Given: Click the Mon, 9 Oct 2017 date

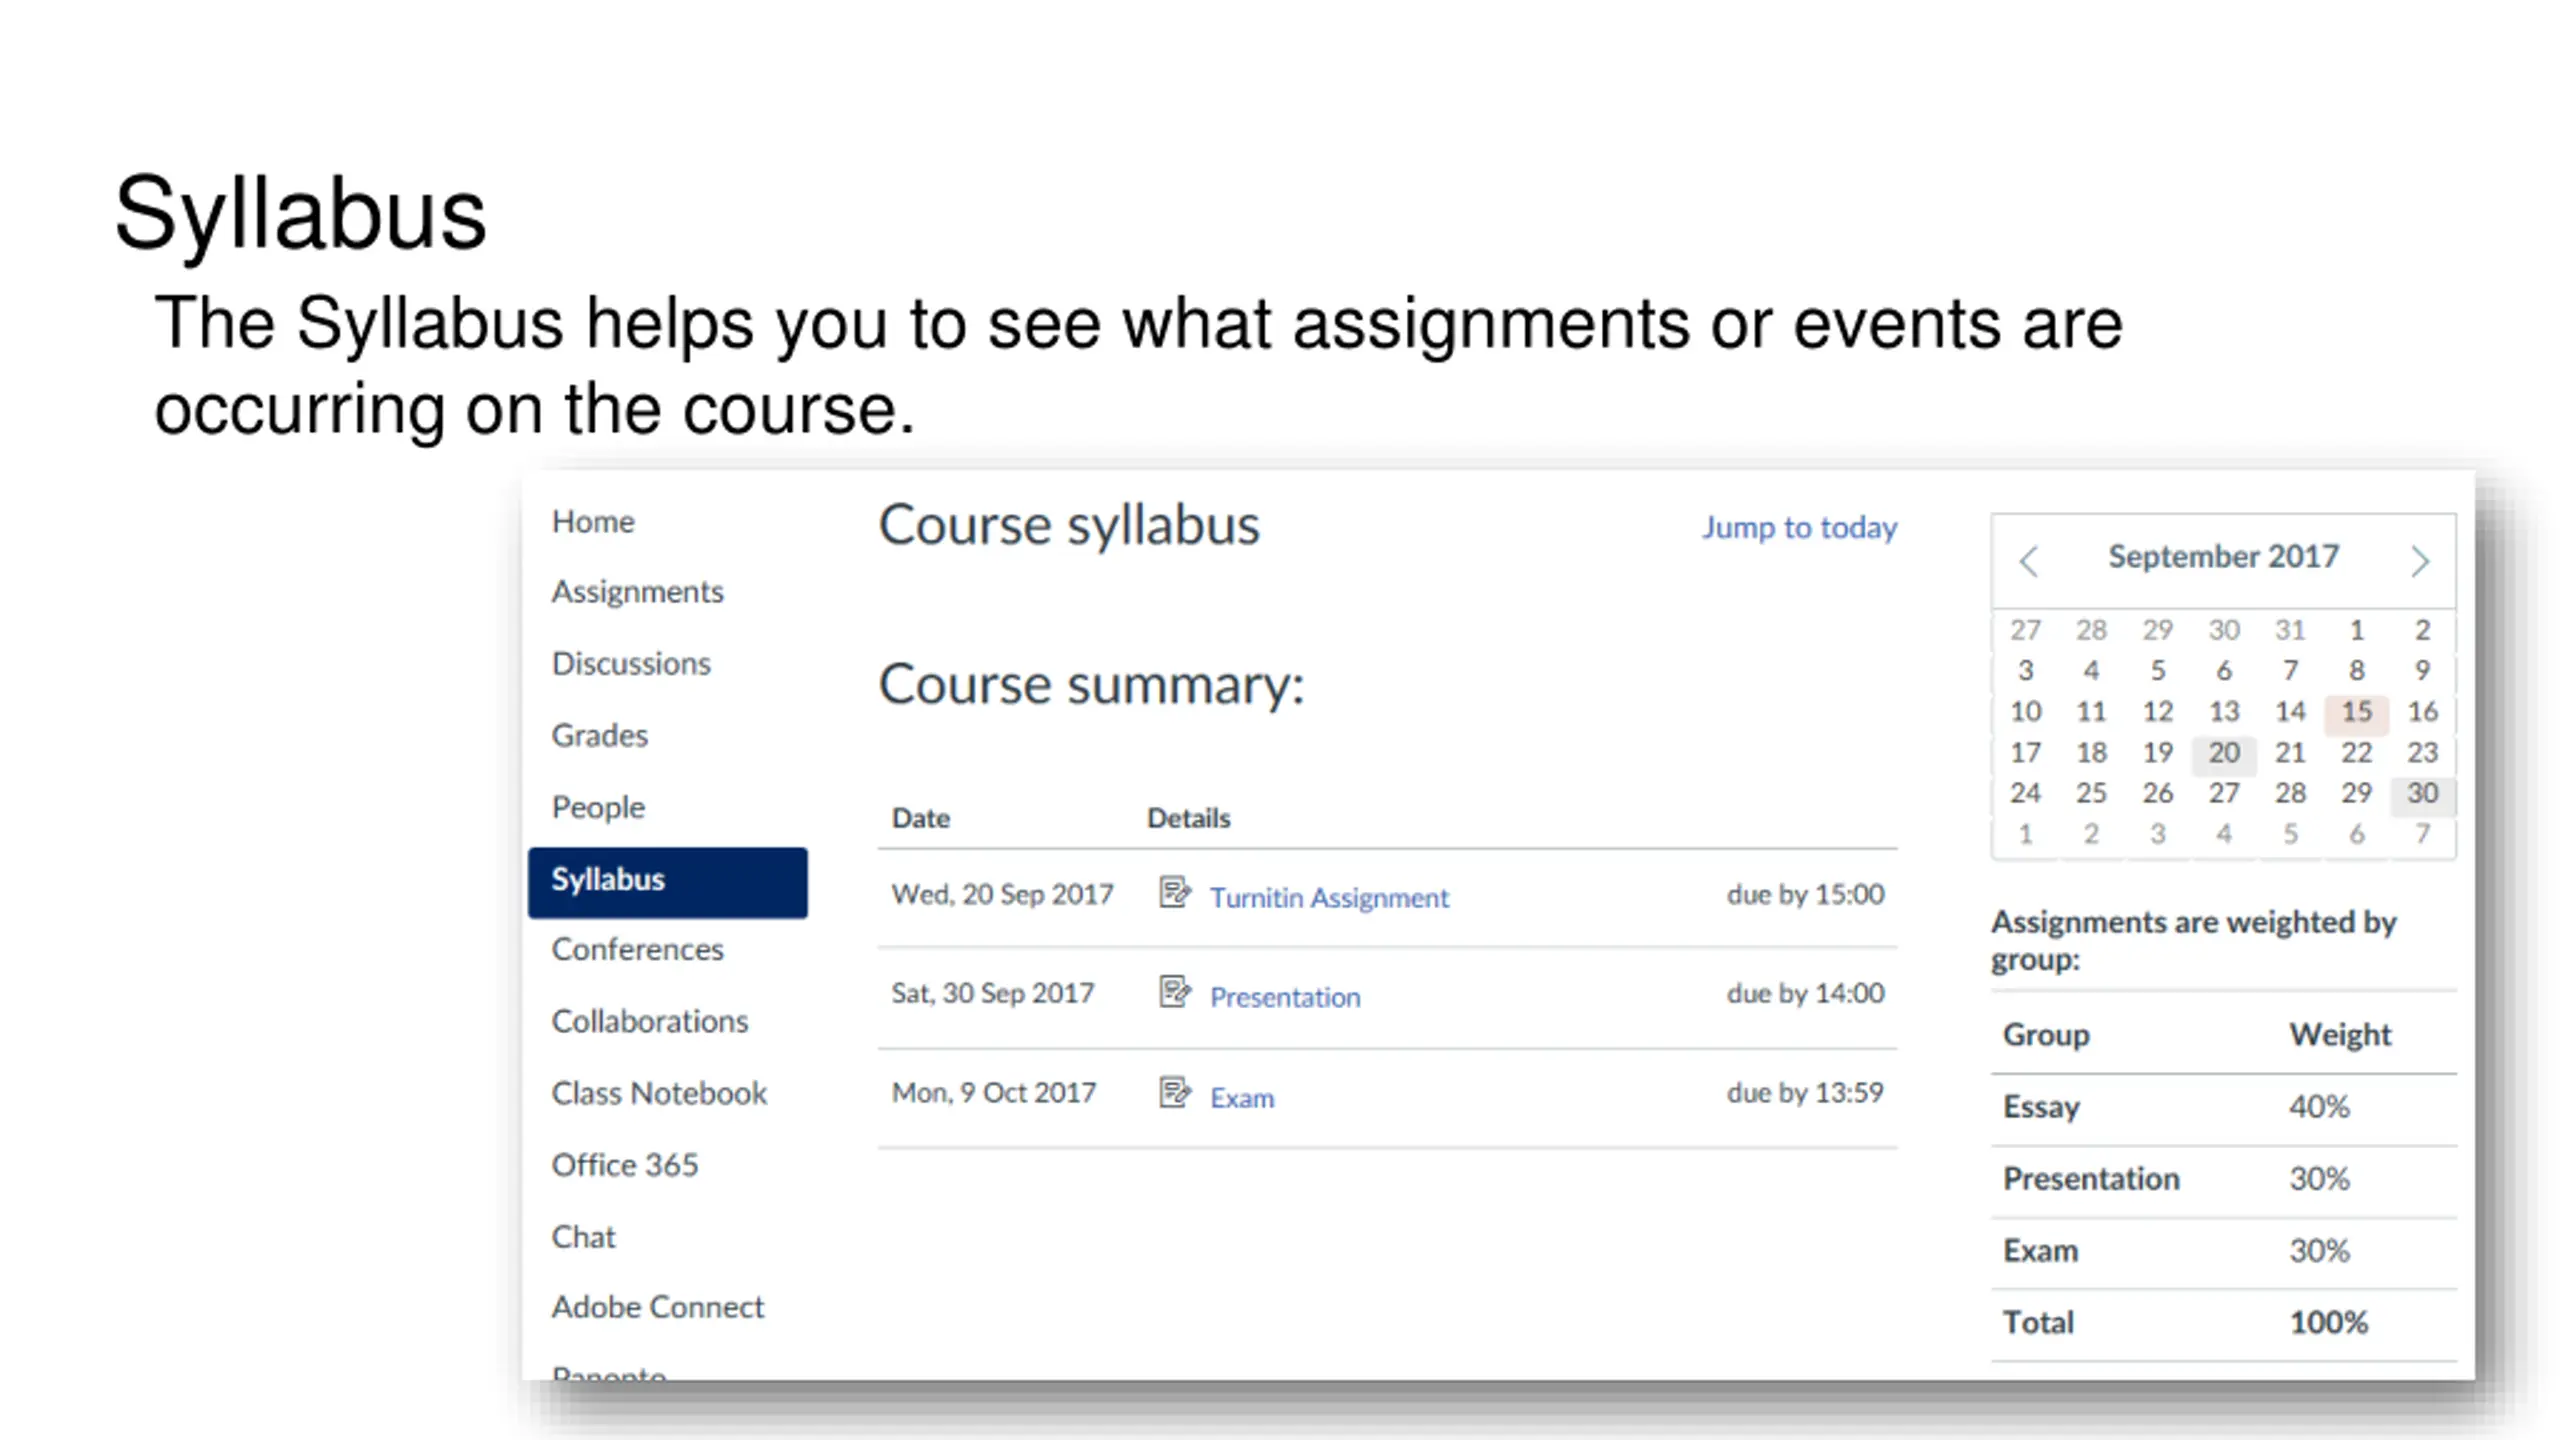Looking at the screenshot, I should [x=993, y=1092].
